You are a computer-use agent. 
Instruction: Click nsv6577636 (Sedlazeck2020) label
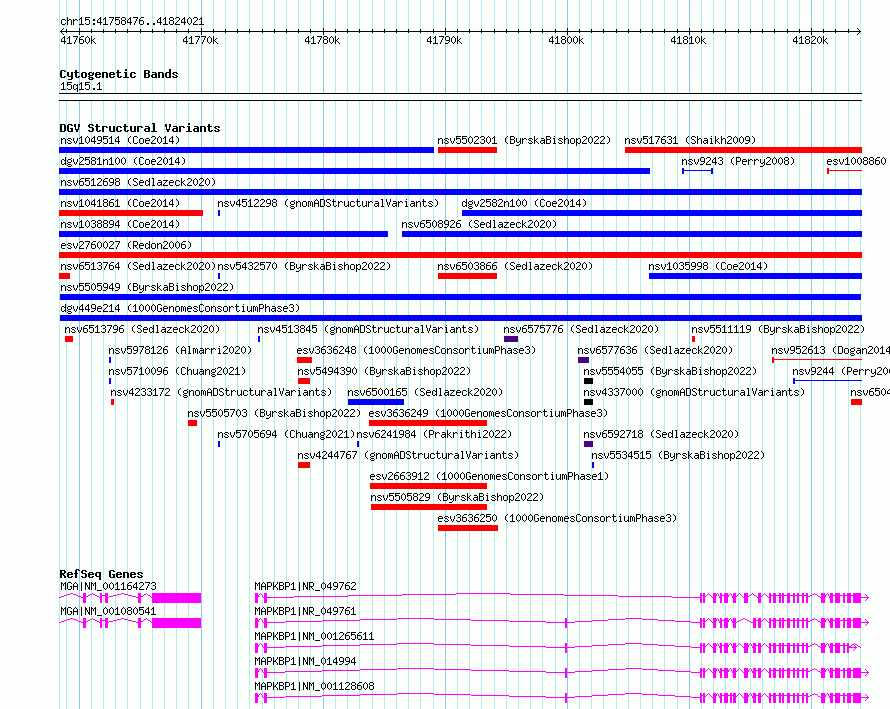(x=655, y=350)
